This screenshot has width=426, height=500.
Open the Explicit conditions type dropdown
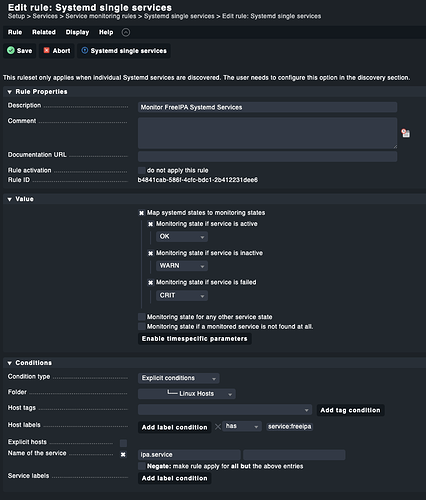(179, 378)
